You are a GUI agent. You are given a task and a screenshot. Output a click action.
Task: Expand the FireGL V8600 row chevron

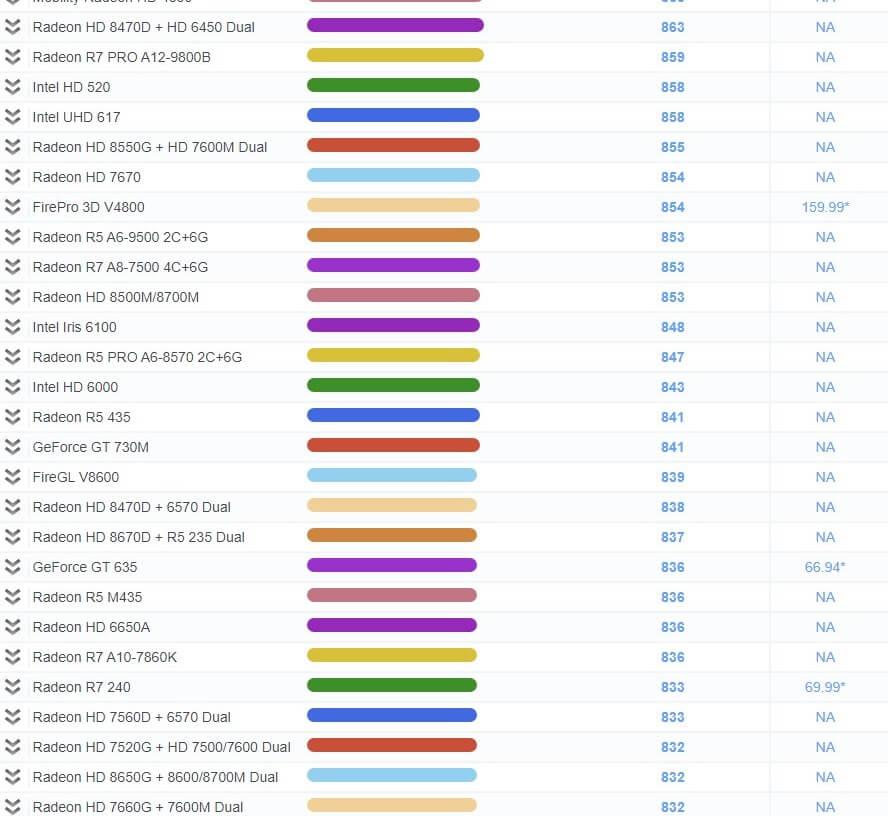point(12,477)
